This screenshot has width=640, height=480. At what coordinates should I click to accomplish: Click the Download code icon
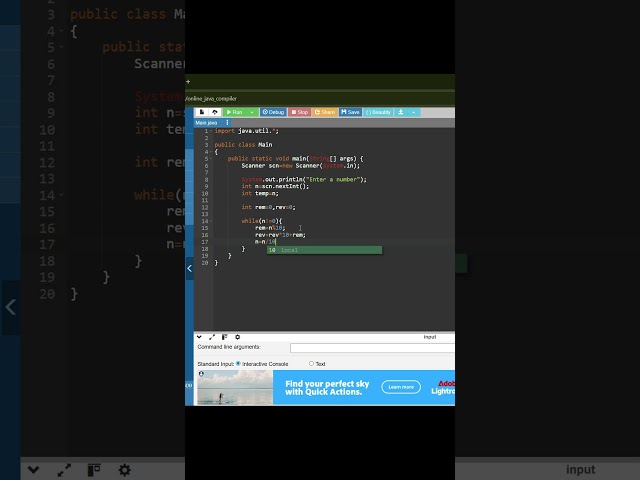(x=401, y=112)
